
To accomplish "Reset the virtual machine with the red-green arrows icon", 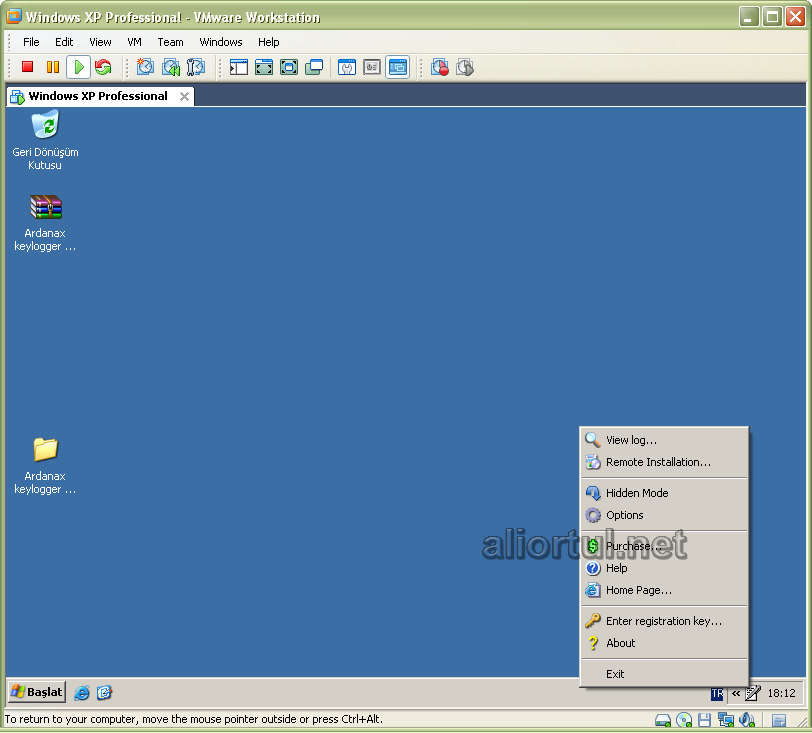I will coord(103,67).
